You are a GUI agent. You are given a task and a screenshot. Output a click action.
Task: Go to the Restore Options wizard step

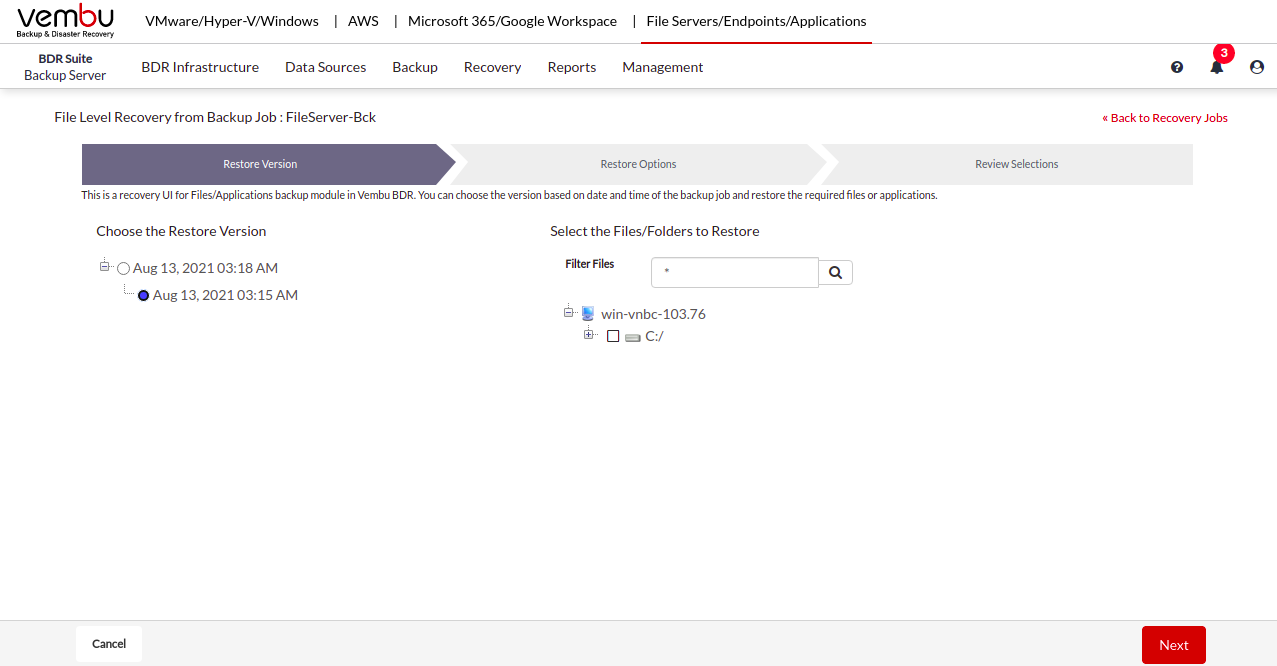click(x=638, y=164)
